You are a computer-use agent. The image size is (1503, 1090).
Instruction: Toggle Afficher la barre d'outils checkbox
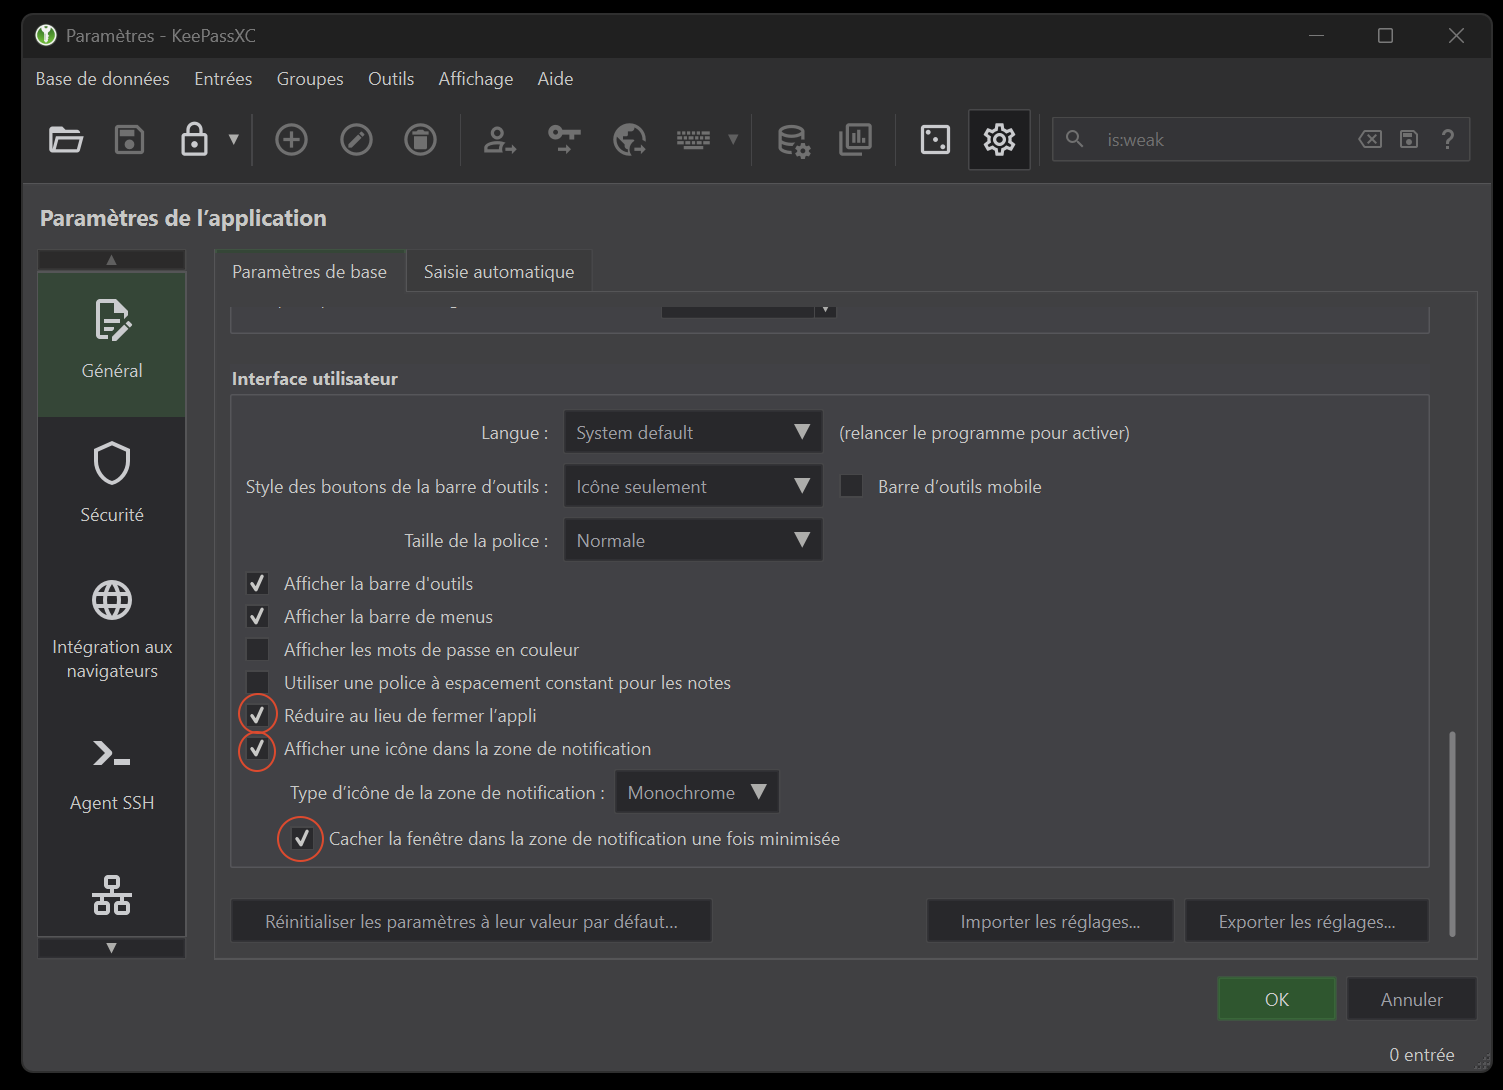(x=257, y=583)
